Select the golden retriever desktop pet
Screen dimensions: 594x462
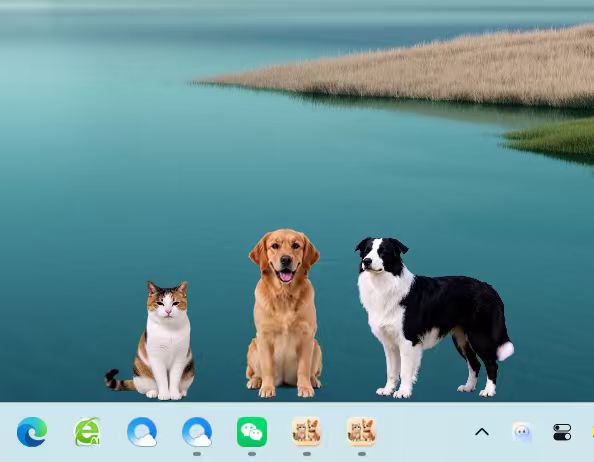[x=284, y=313]
